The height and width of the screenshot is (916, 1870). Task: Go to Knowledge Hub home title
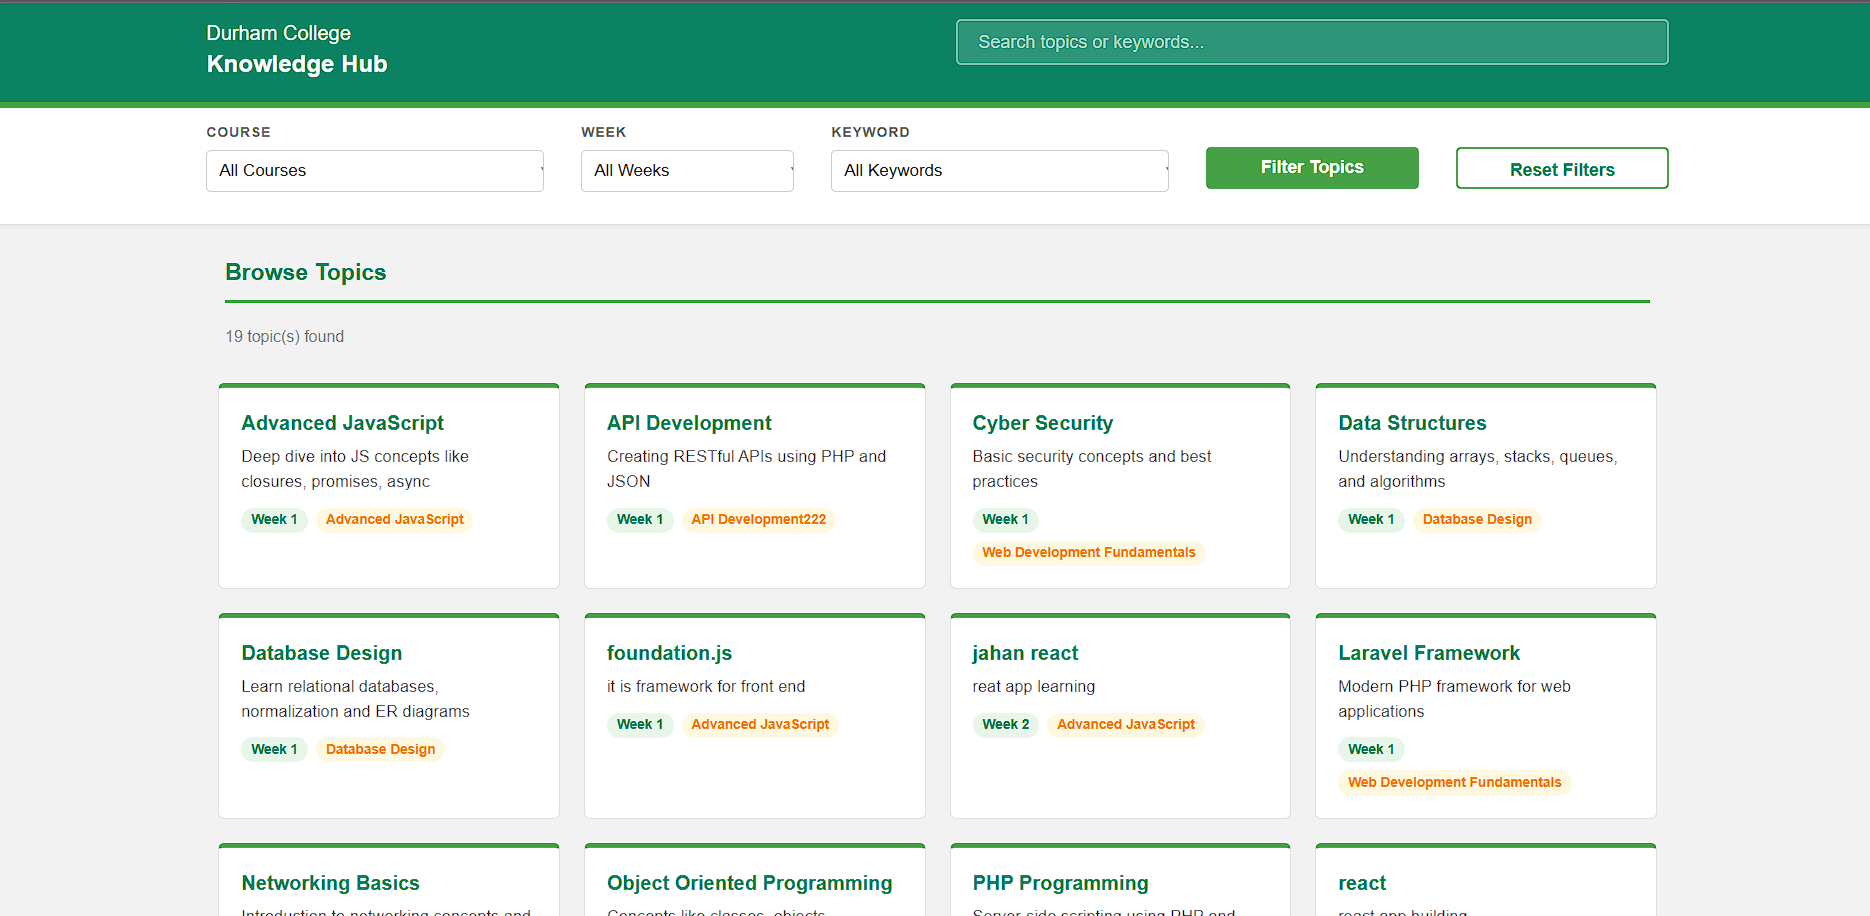296,64
